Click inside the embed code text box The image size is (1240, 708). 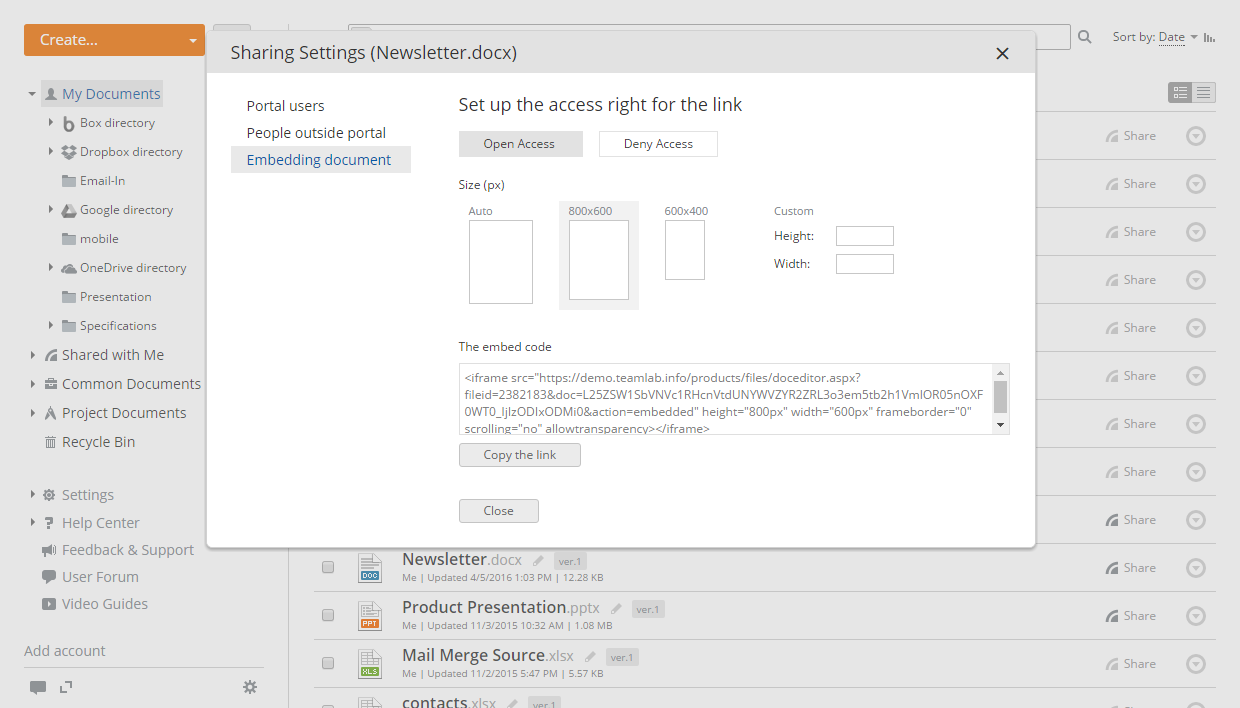coord(726,399)
